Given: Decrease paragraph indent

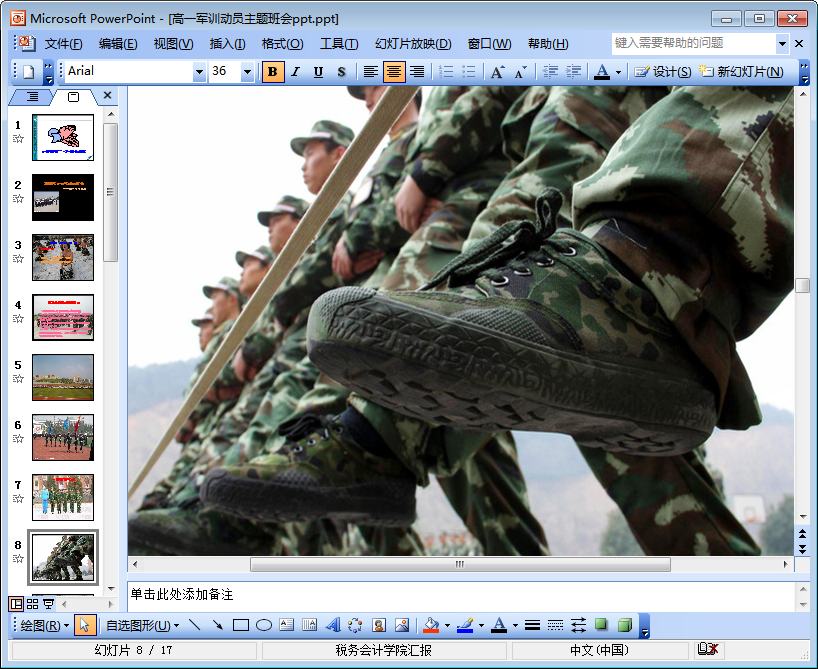Looking at the screenshot, I should (550, 71).
